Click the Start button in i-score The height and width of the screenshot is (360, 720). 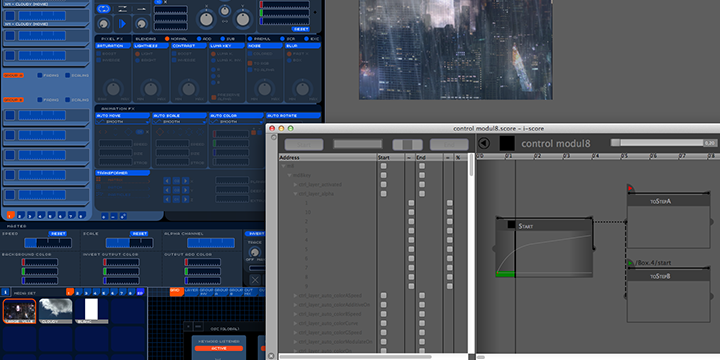pyautogui.click(x=304, y=145)
